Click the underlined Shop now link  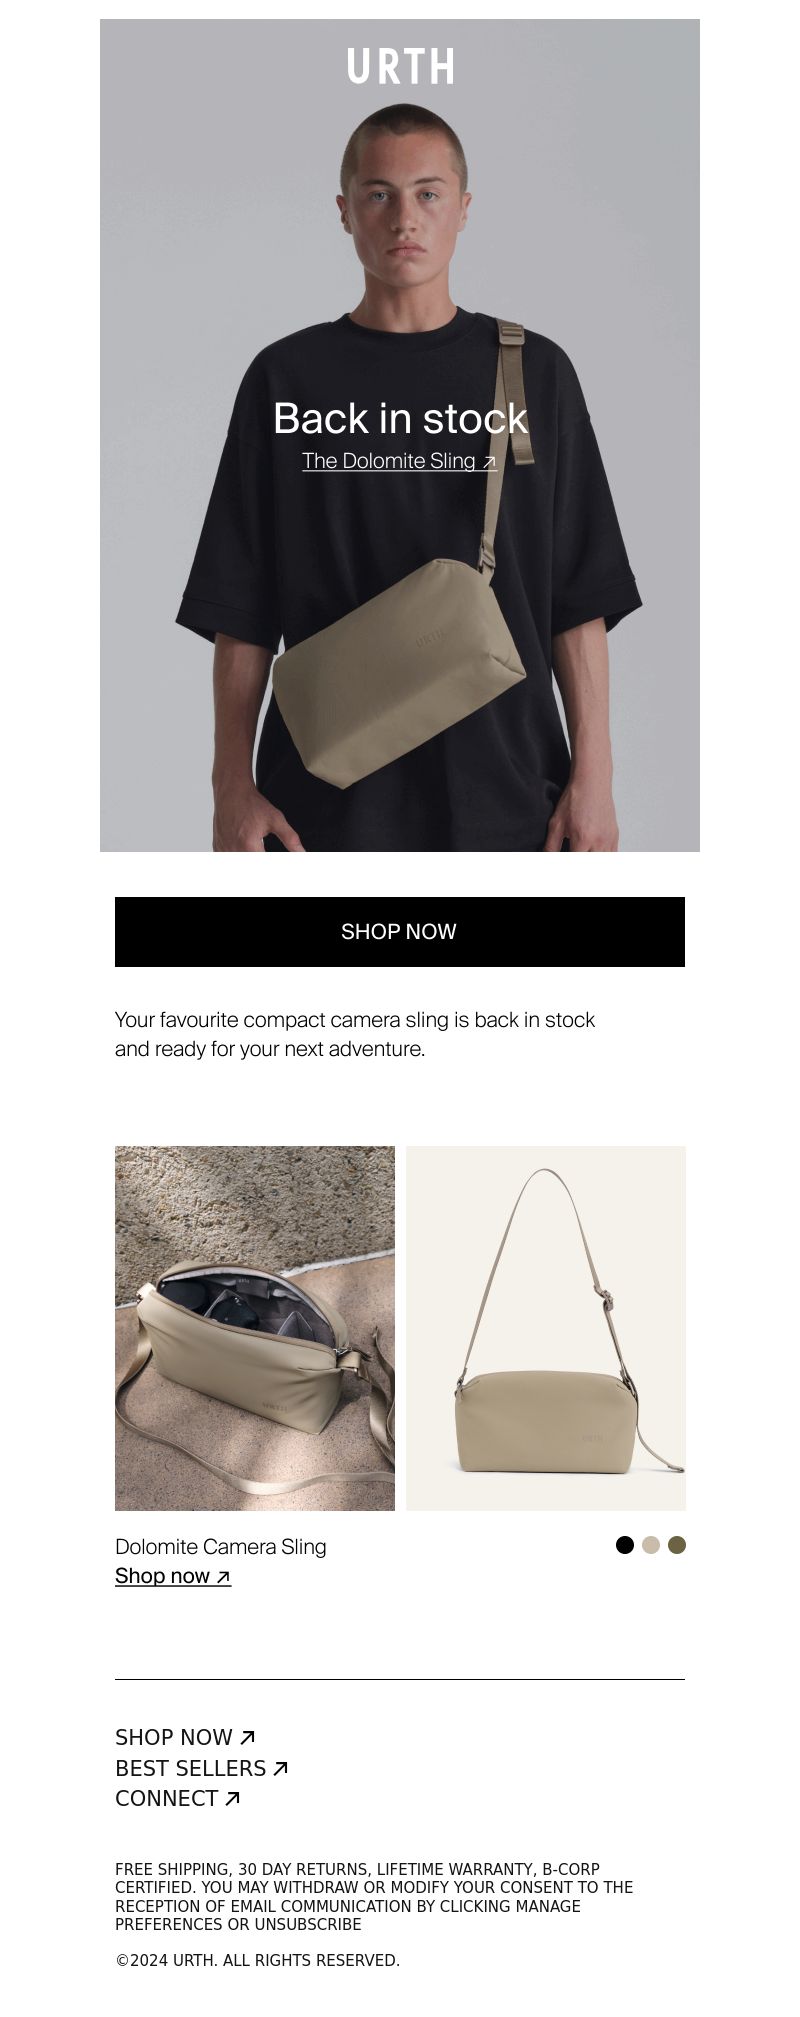pyautogui.click(x=173, y=1576)
